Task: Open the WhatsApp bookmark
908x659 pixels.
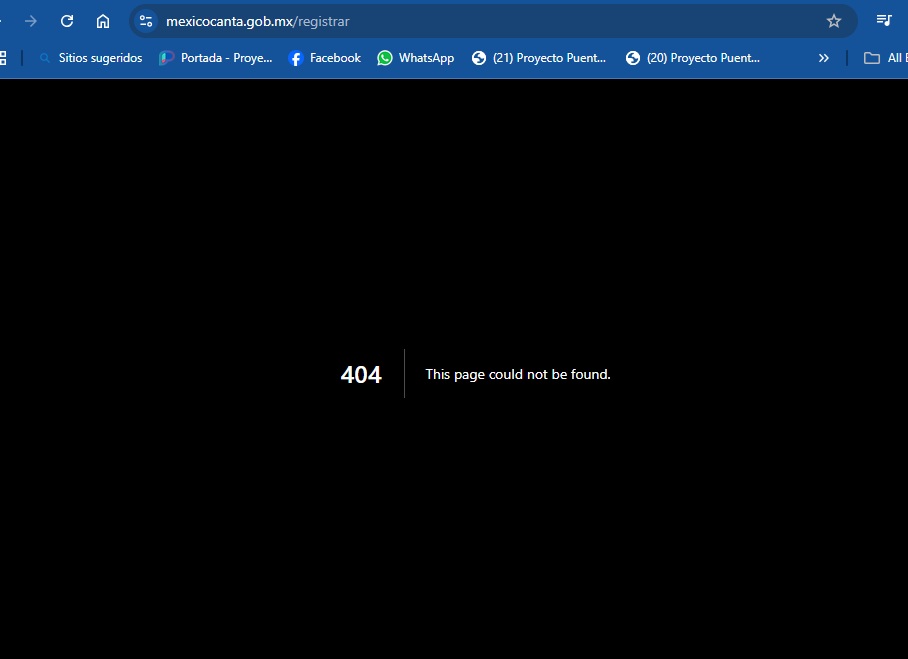Action: point(416,58)
